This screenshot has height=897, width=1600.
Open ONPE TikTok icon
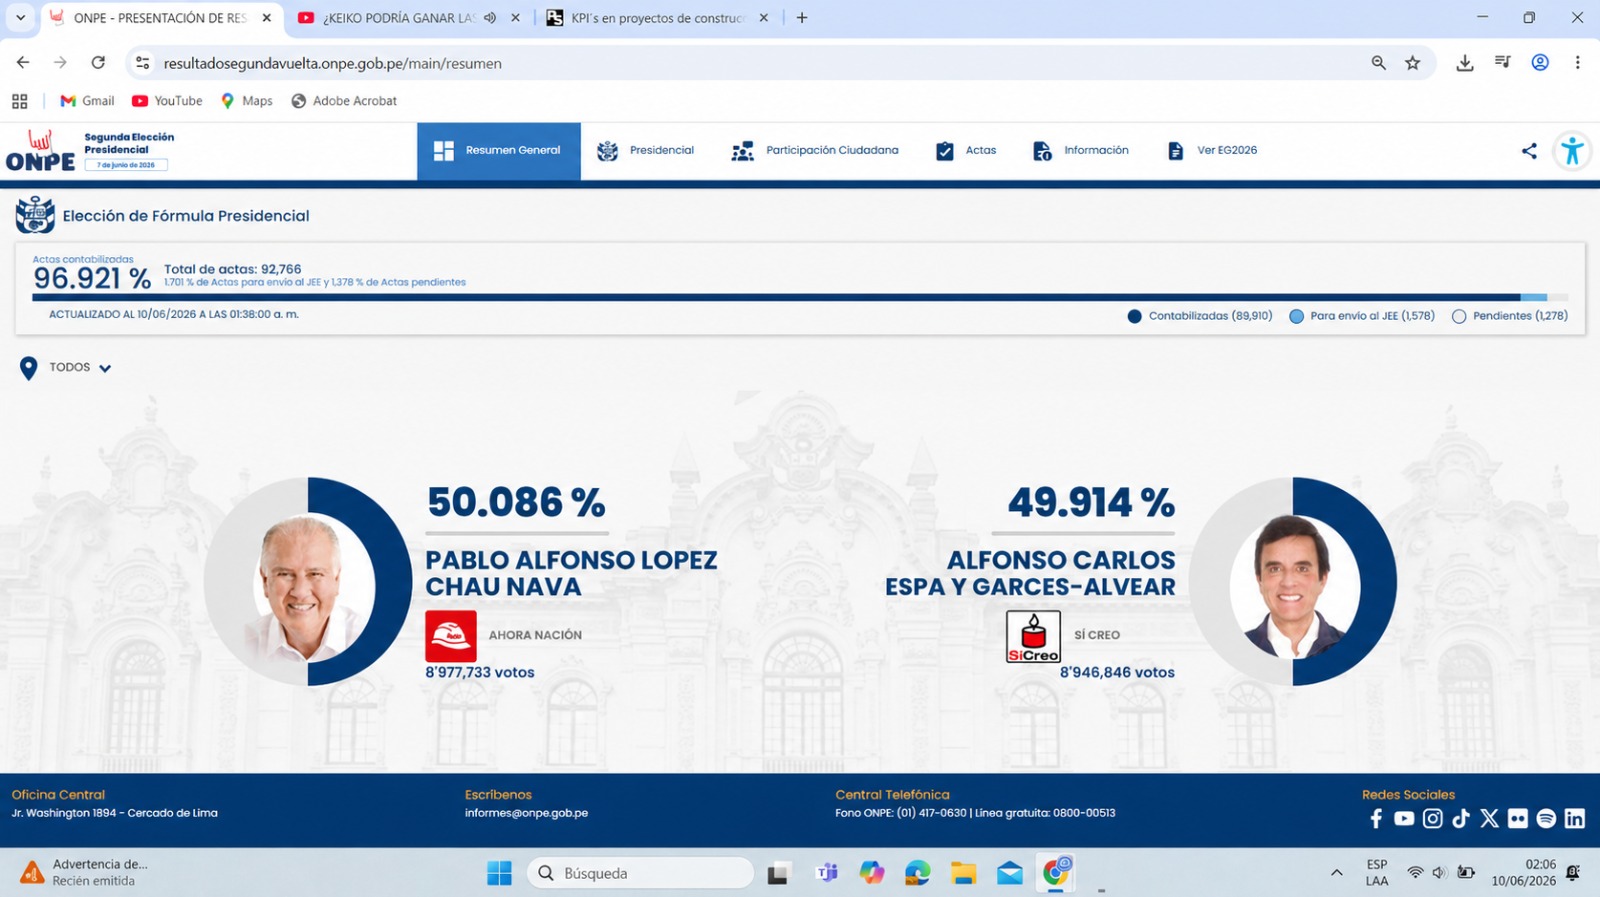point(1461,819)
